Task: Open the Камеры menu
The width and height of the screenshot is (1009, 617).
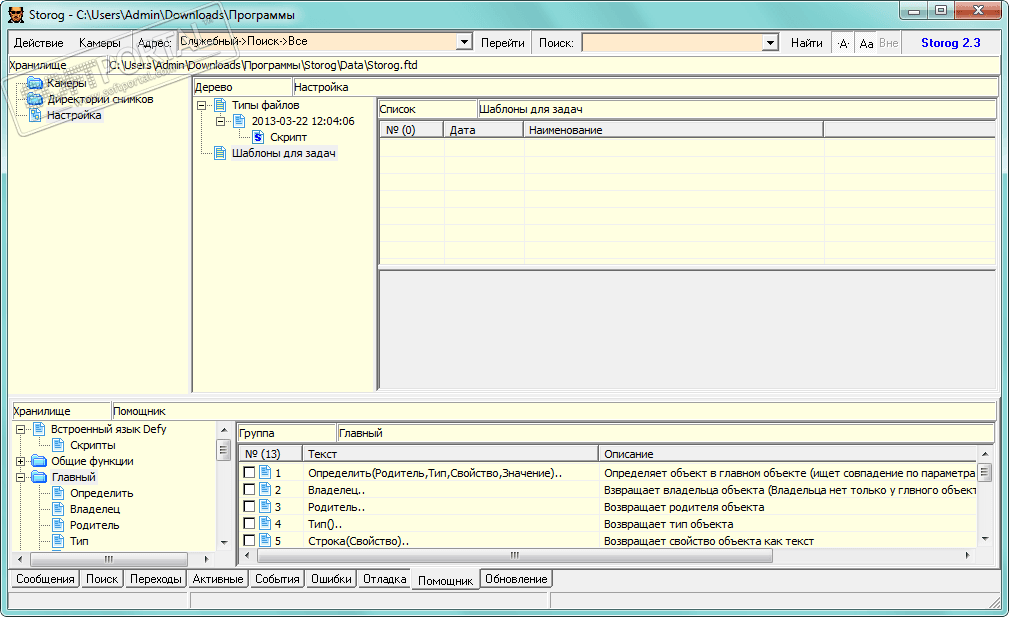Action: point(100,43)
